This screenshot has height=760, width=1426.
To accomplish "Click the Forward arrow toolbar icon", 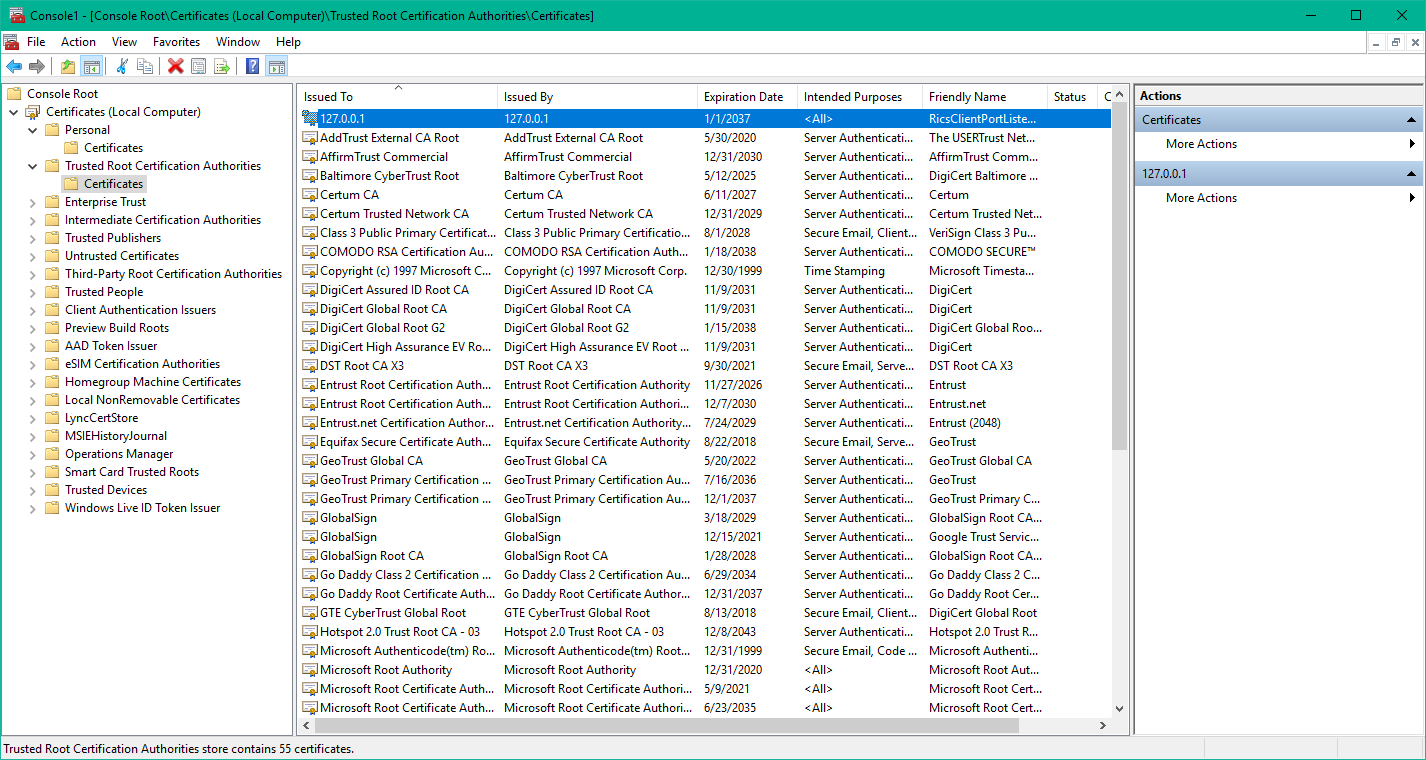I will click(x=37, y=66).
